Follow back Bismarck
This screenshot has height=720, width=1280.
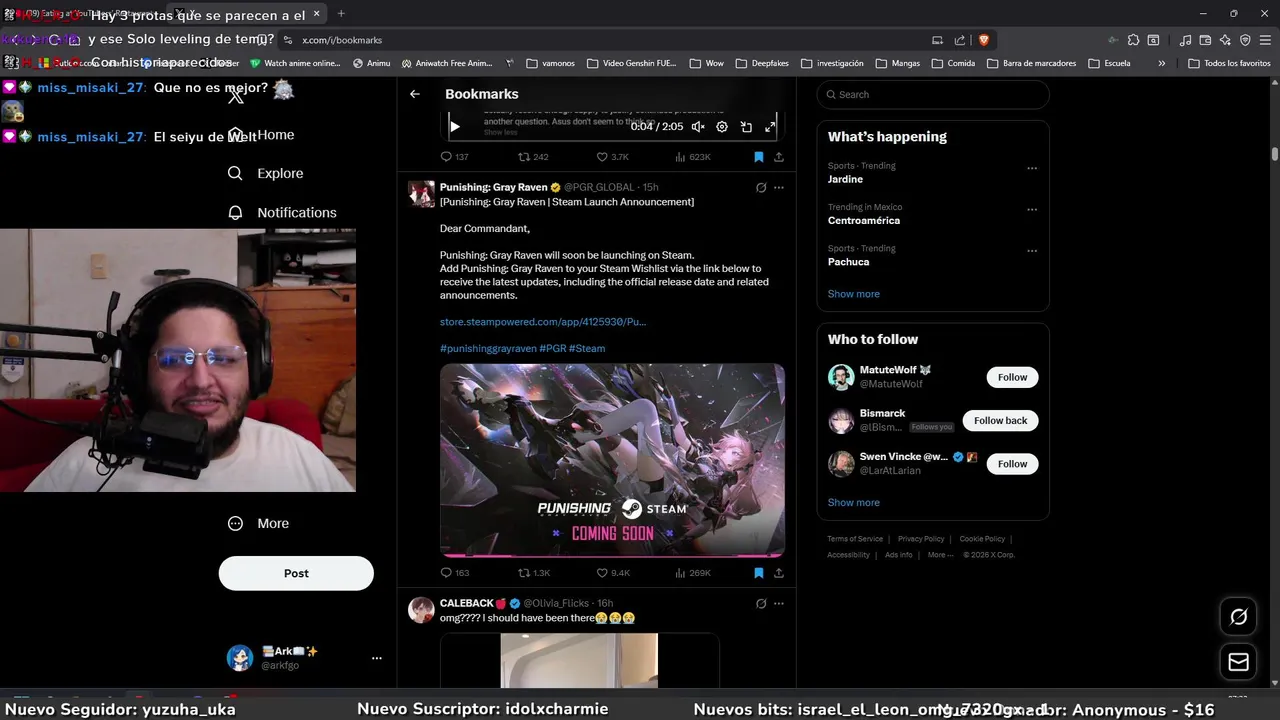1000,420
